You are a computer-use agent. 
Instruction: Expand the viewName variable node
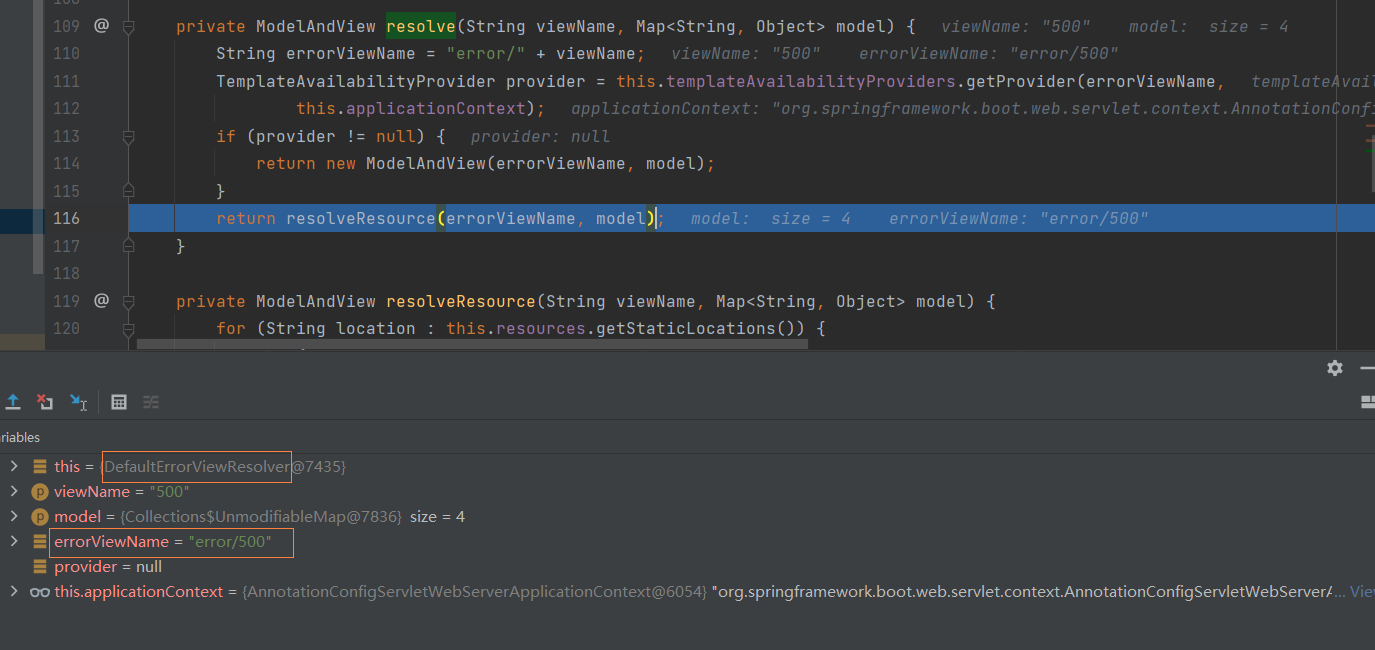[x=13, y=492]
